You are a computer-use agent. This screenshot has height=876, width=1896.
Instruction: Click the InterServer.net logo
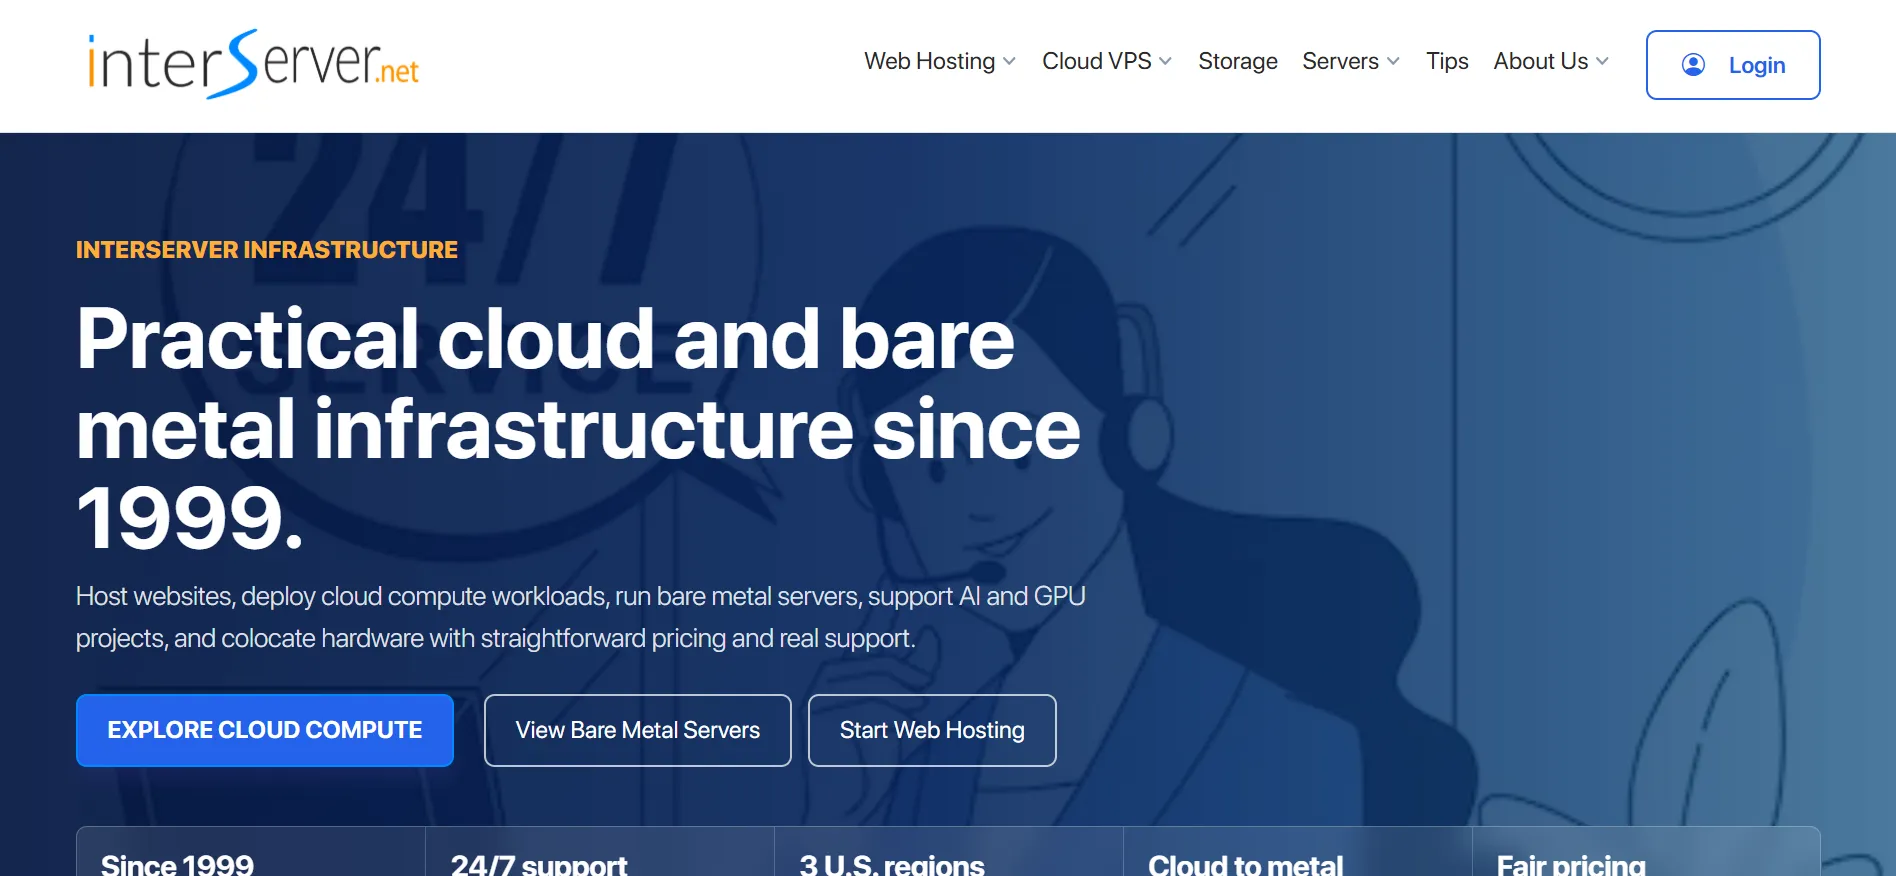tap(253, 64)
